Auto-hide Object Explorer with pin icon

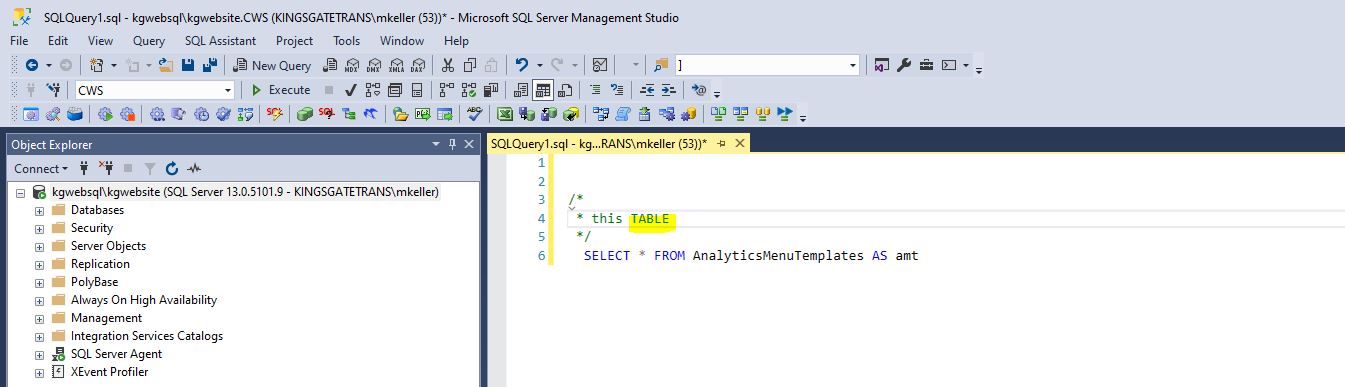452,145
